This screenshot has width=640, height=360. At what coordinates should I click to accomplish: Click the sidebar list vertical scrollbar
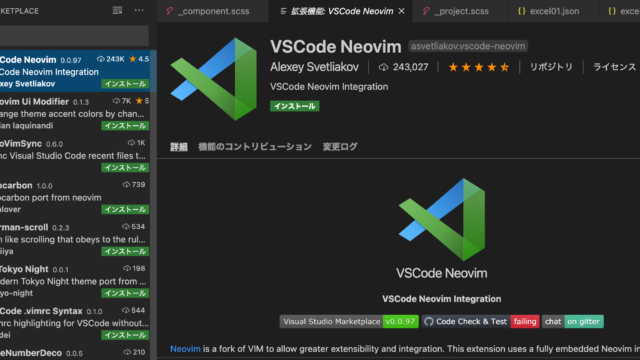tap(153, 204)
